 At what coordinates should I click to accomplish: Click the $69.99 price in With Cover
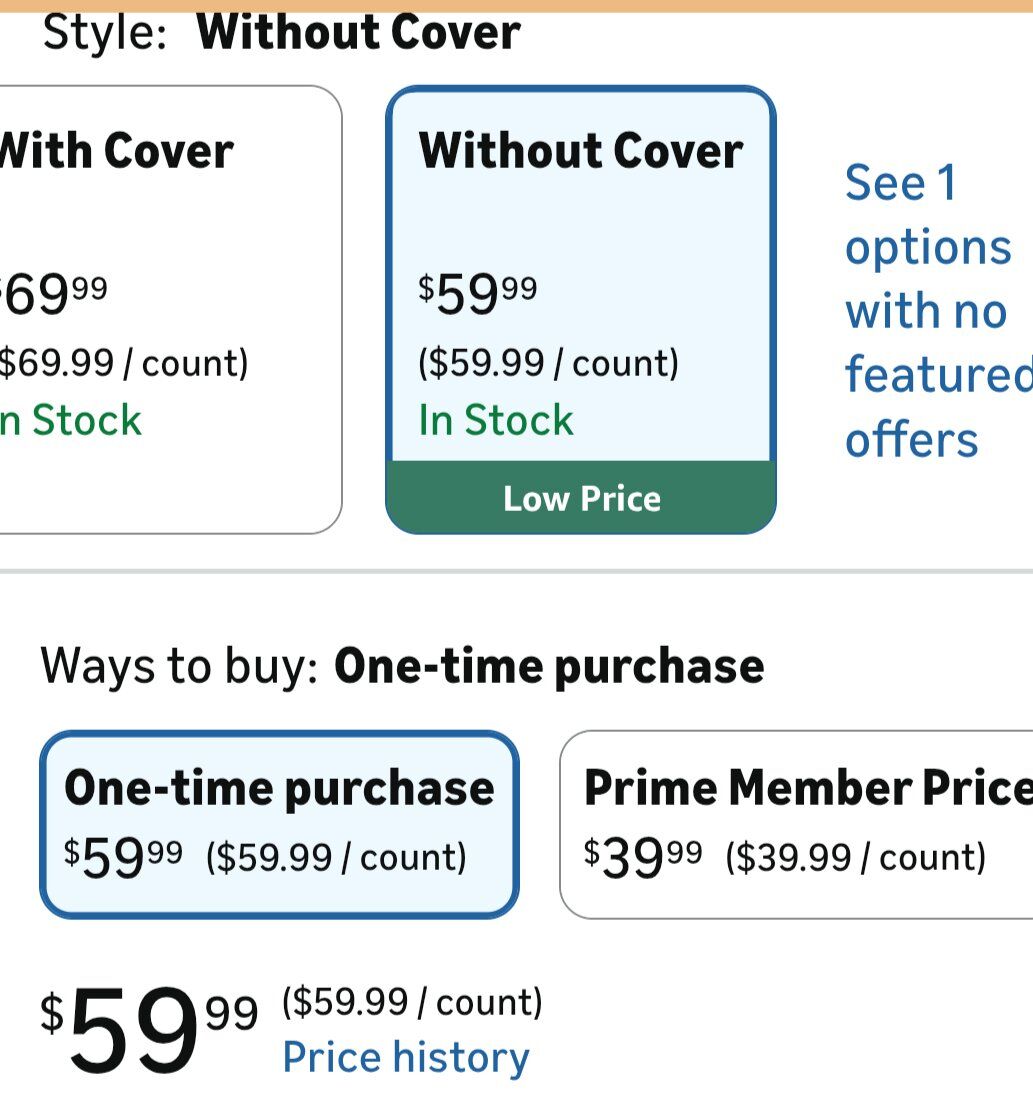pyautogui.click(x=55, y=294)
